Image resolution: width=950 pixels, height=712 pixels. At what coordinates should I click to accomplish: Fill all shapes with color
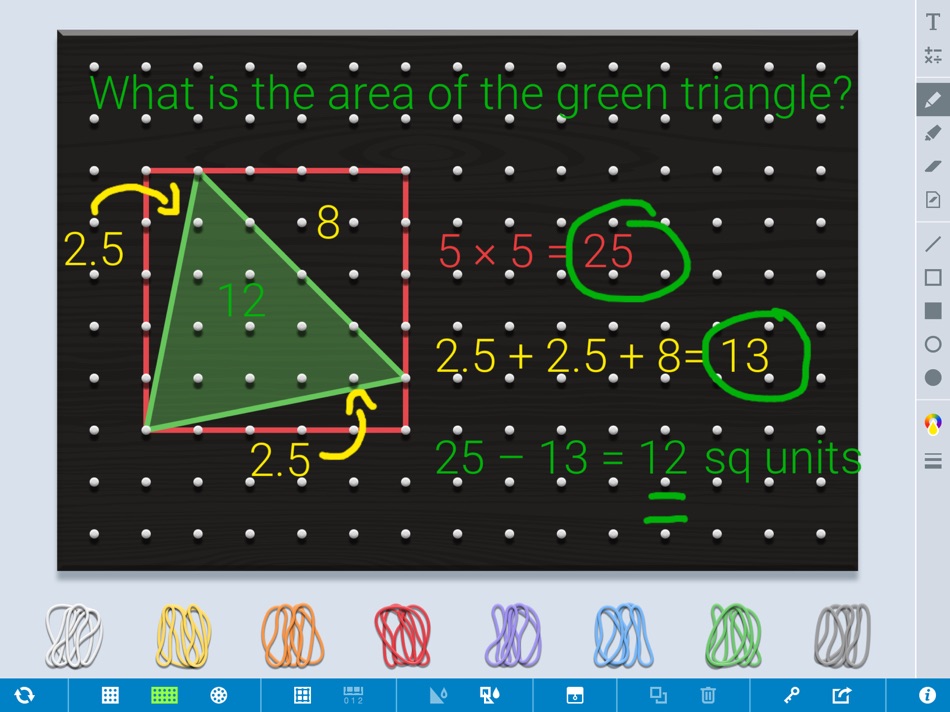click(490, 695)
